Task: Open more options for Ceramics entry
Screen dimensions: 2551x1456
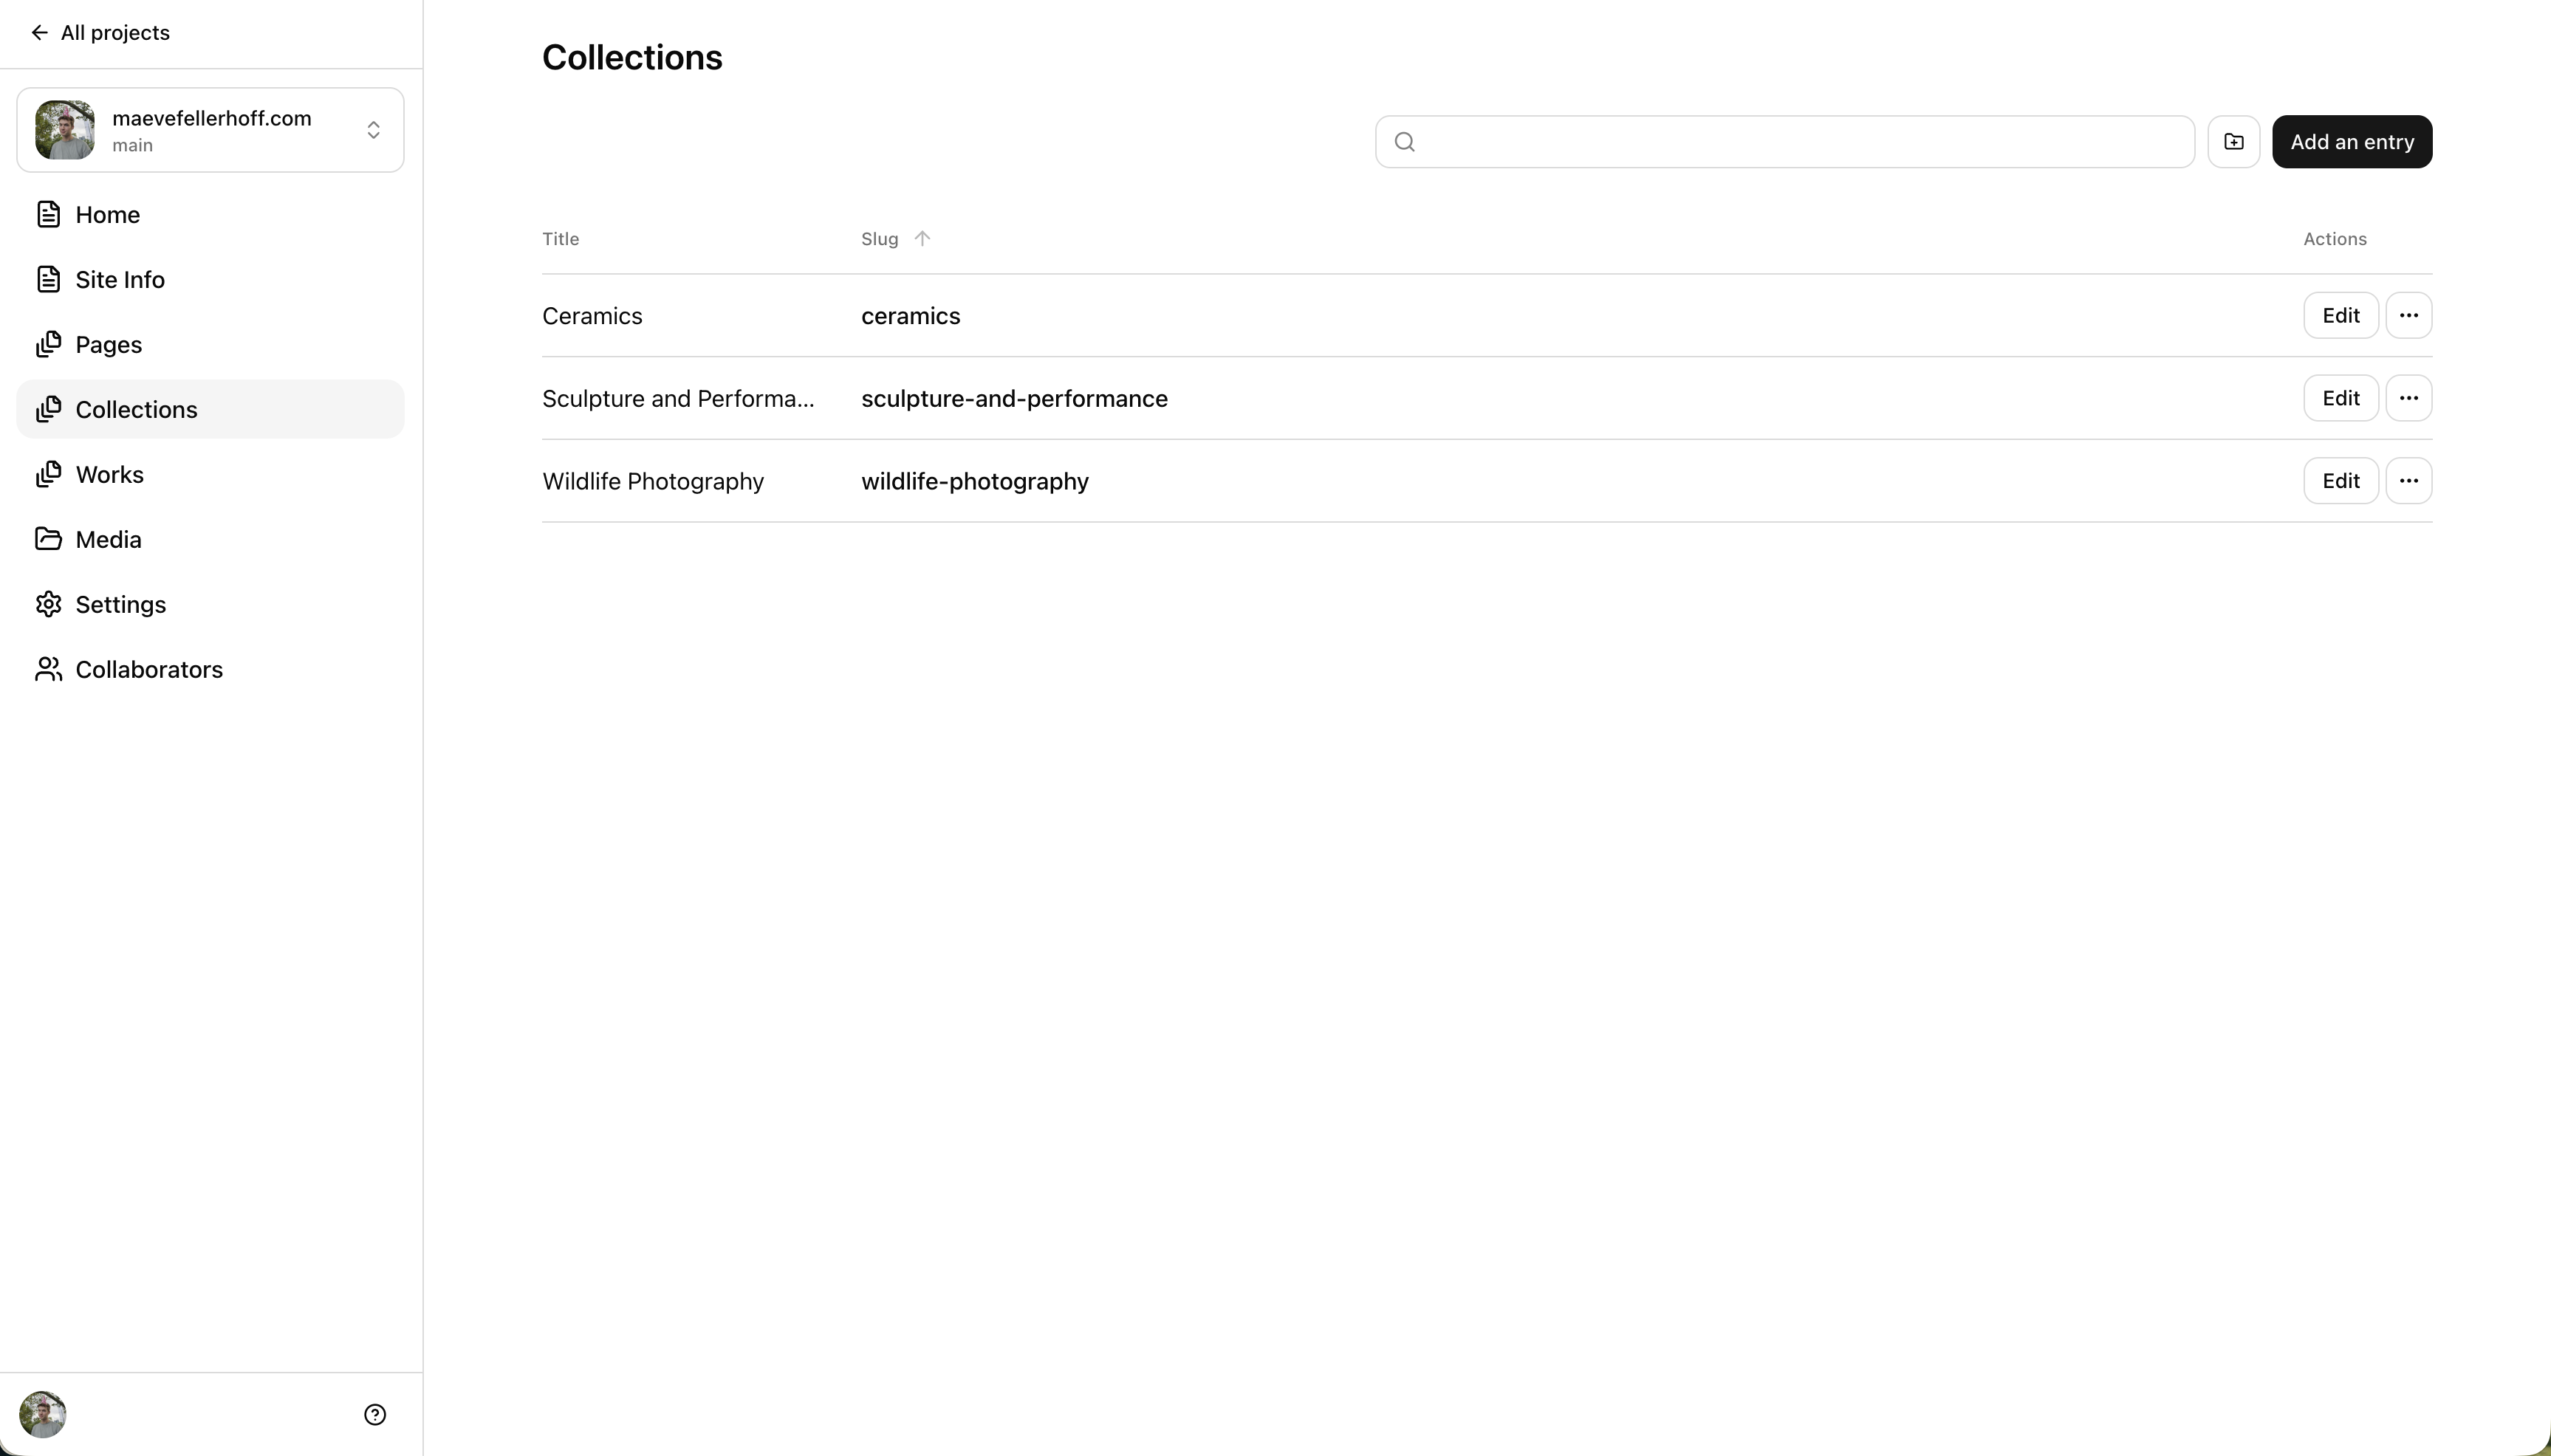Action: coord(2408,316)
